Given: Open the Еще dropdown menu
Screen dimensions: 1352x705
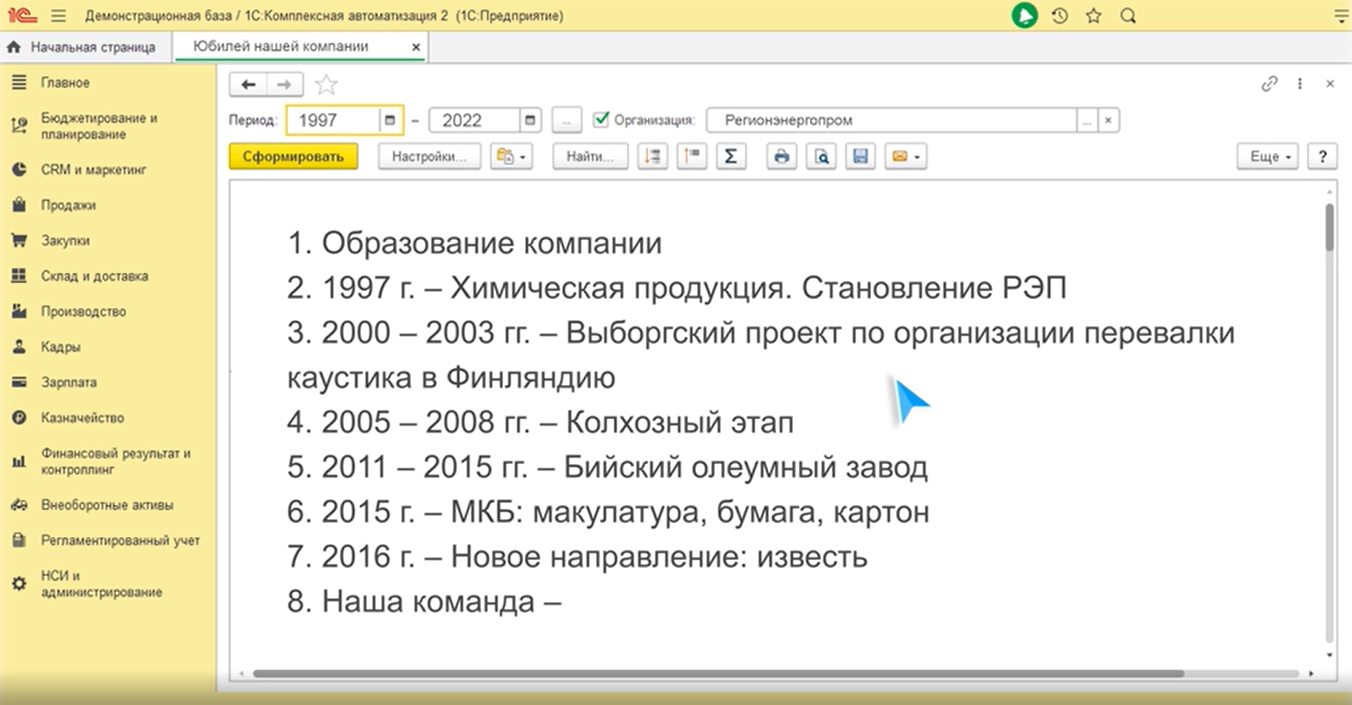Looking at the screenshot, I should (x=1266, y=156).
